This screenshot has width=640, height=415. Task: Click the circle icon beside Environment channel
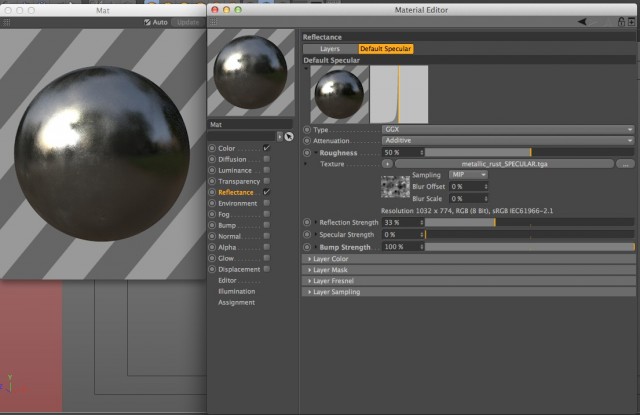pyautogui.click(x=212, y=203)
